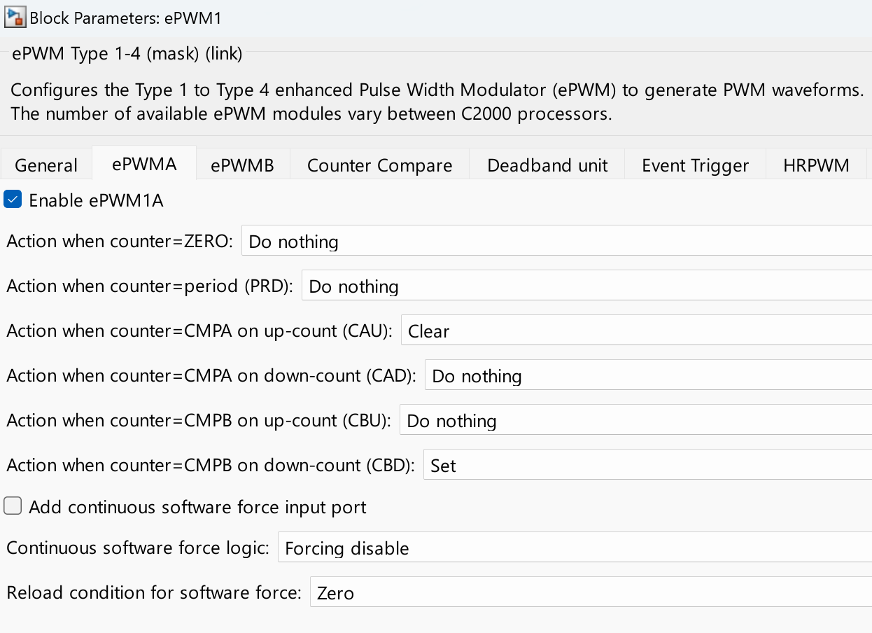Viewport: 872px width, 633px height.
Task: Click the ePWM Type 1-4 mask link text
Action: coord(126,54)
